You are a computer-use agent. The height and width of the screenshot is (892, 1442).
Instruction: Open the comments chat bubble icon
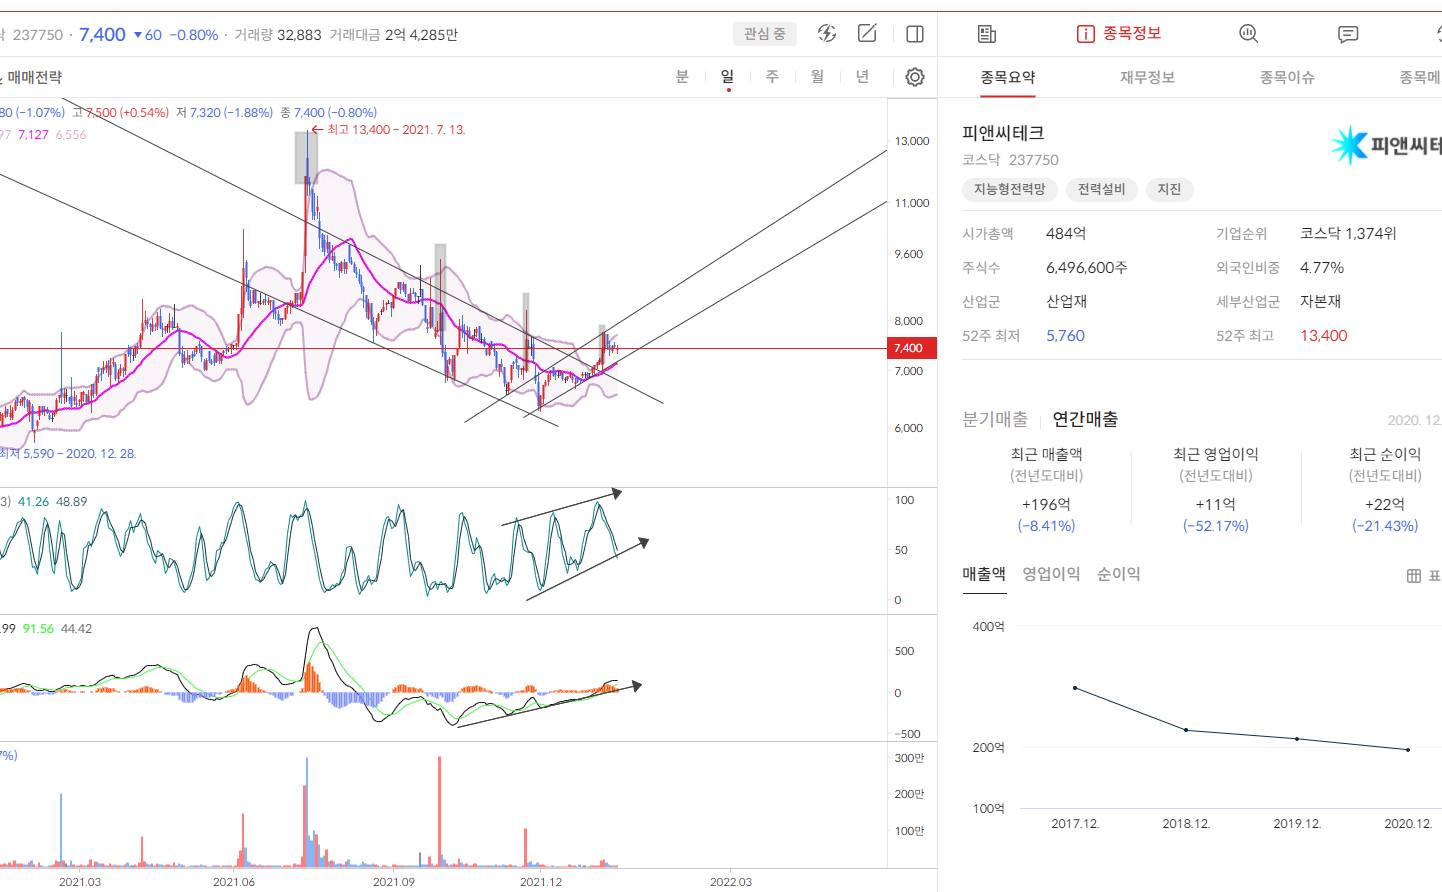[1348, 34]
